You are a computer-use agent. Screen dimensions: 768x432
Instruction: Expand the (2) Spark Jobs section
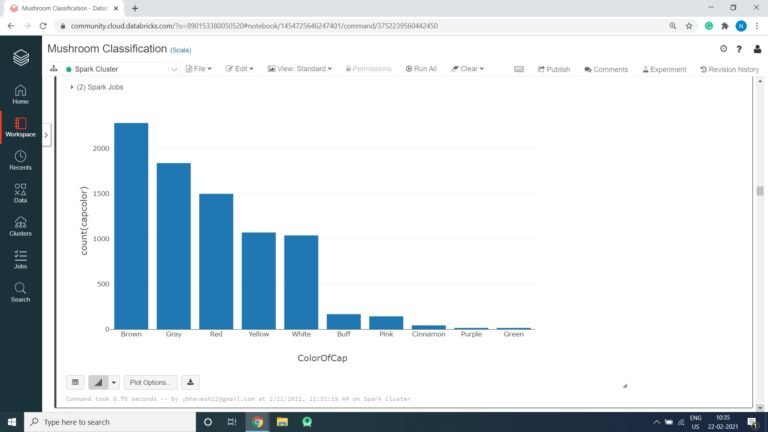[97, 87]
